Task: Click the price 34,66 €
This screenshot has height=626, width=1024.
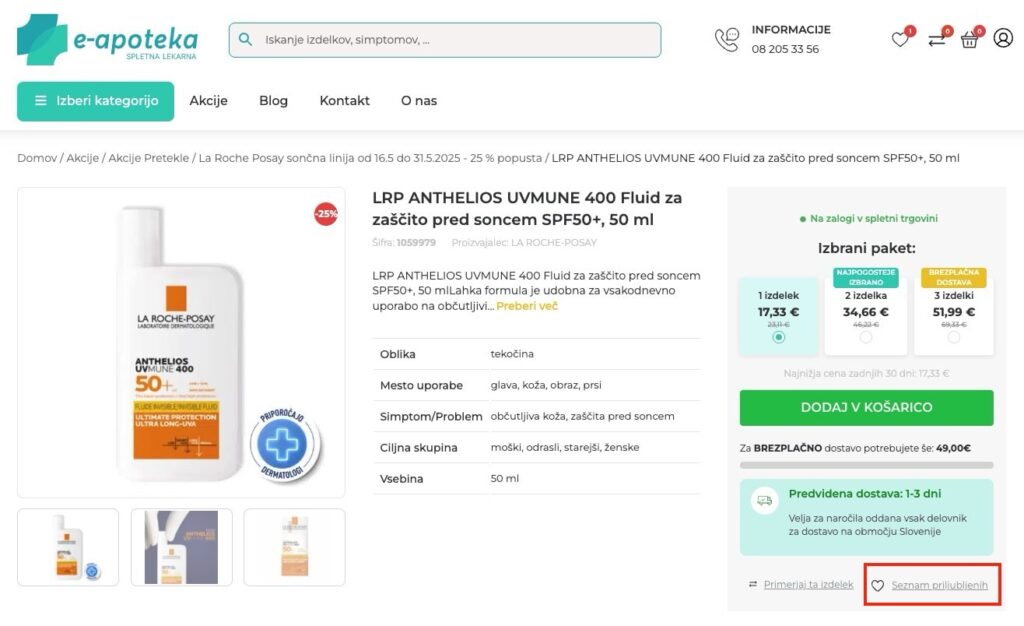Action: click(865, 312)
